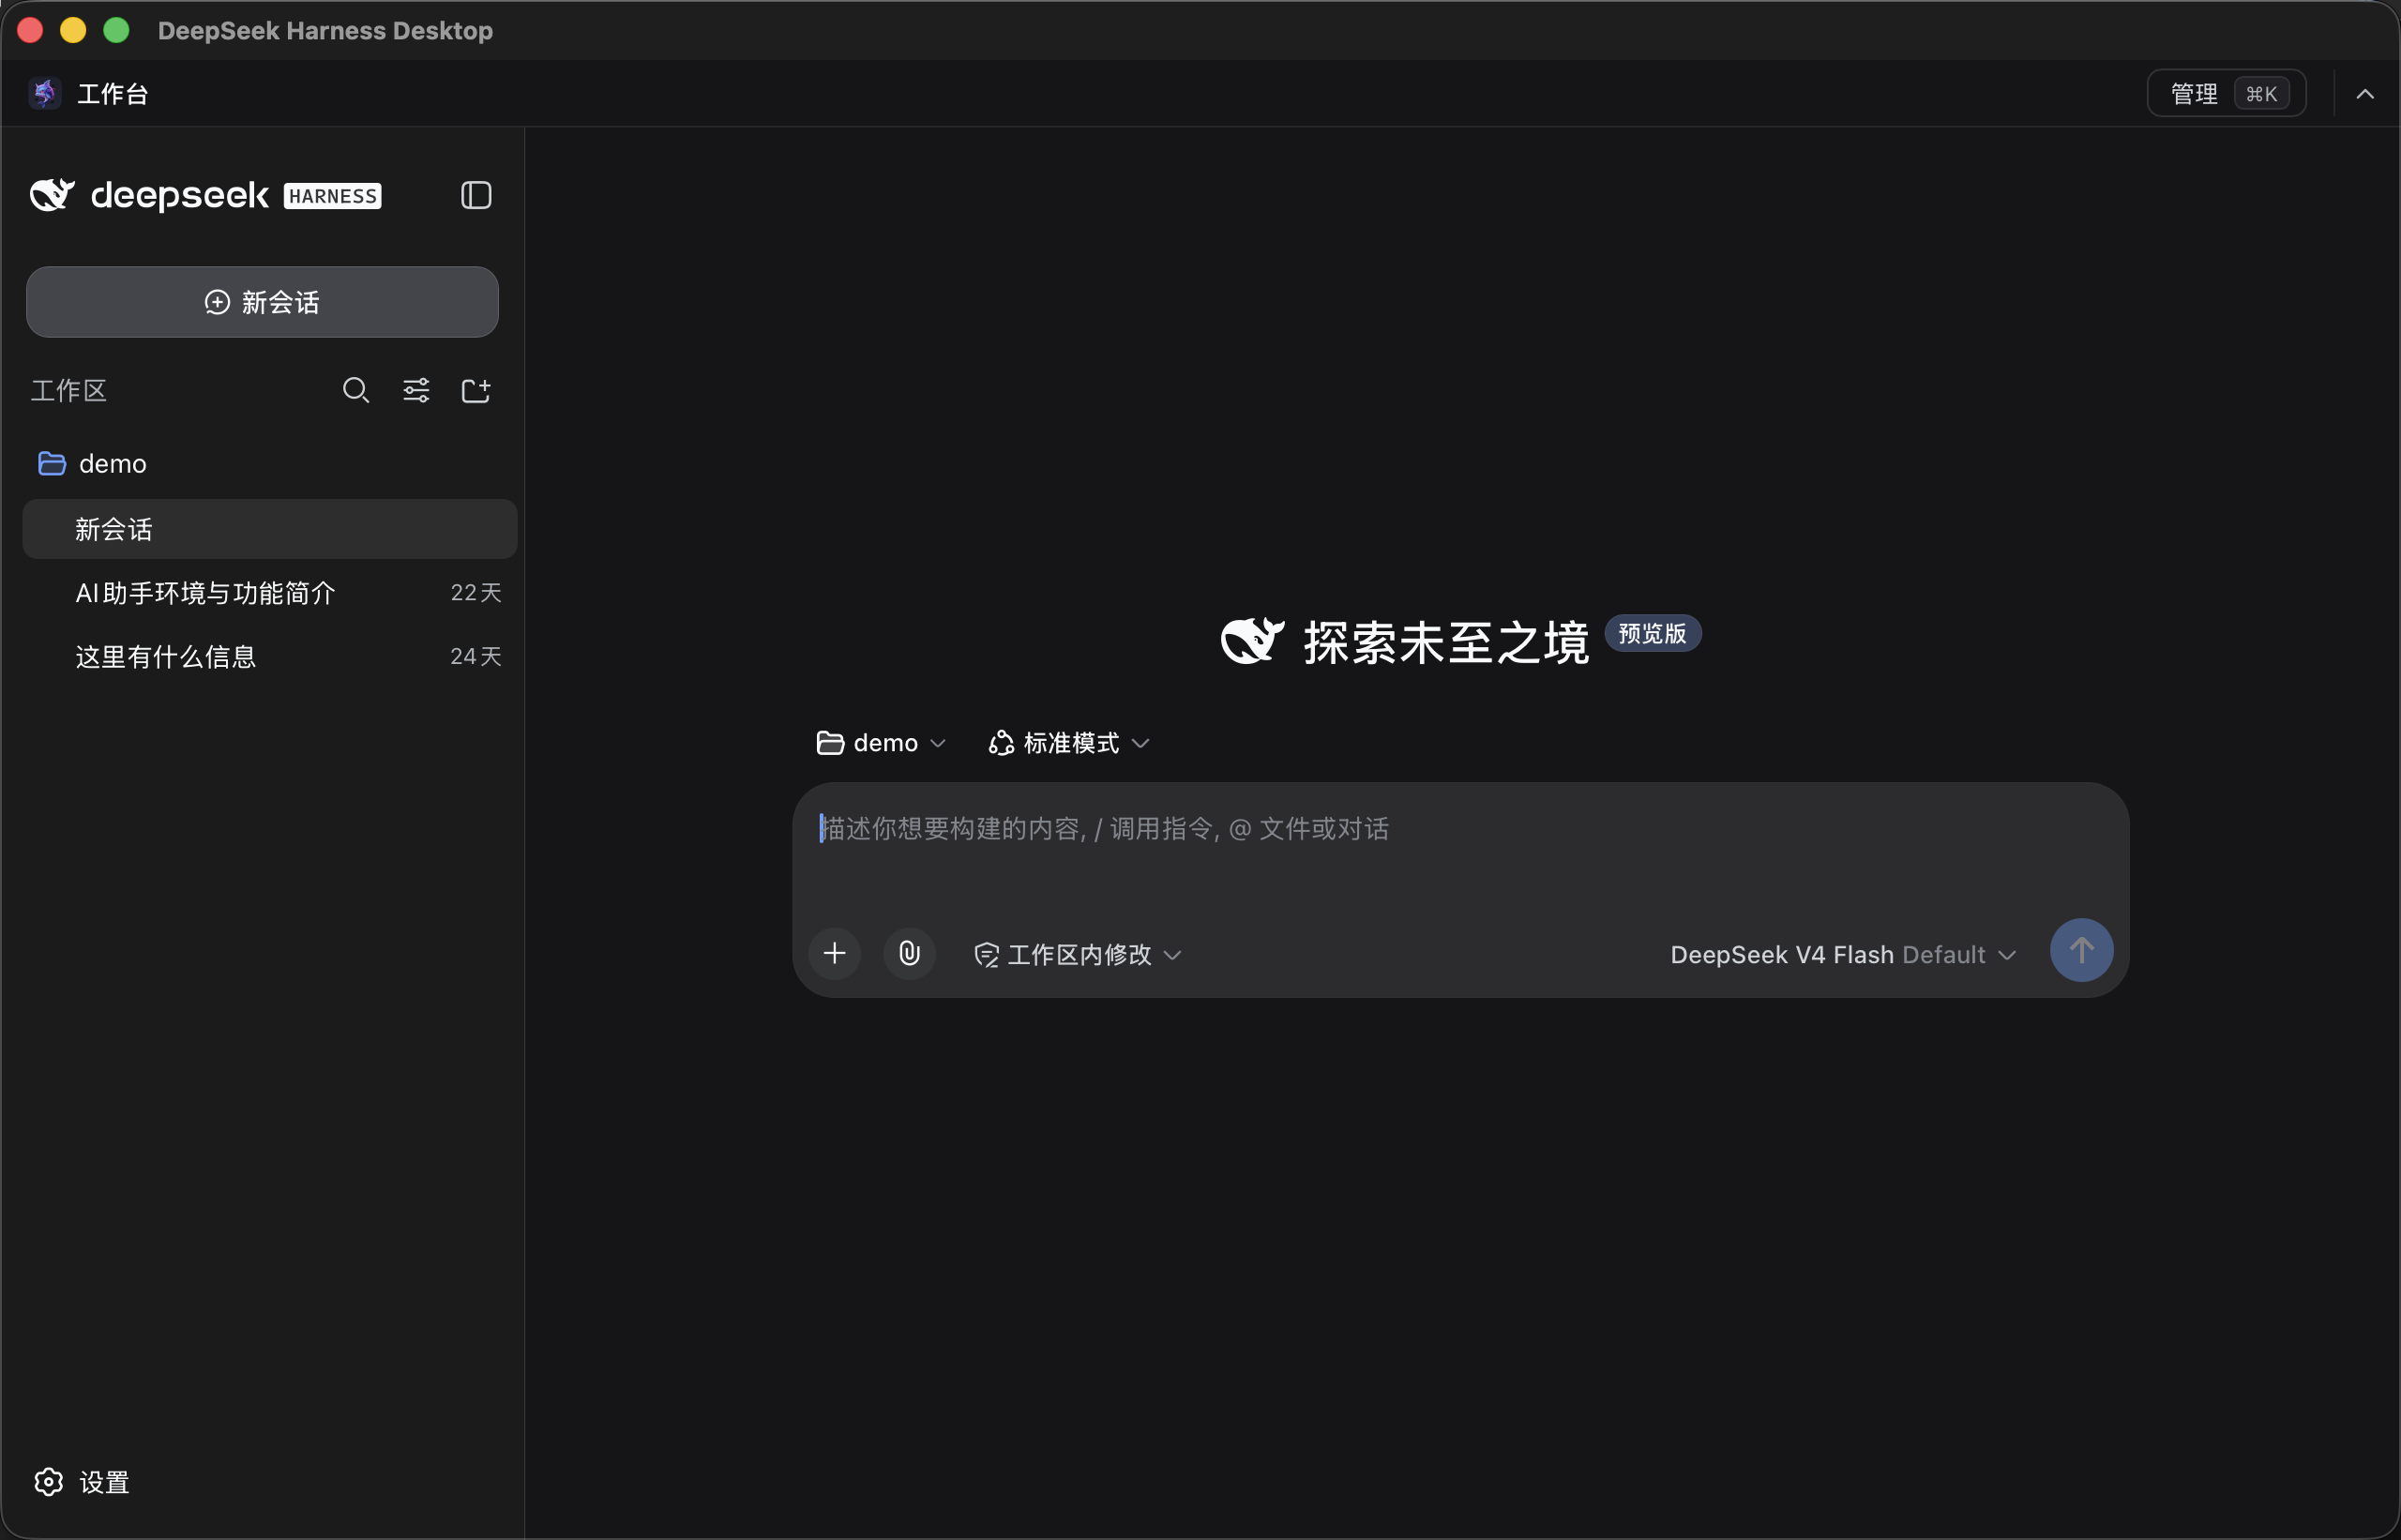Send the message with the arrow-up button
Viewport: 2401px width, 1540px height.
2081,950
